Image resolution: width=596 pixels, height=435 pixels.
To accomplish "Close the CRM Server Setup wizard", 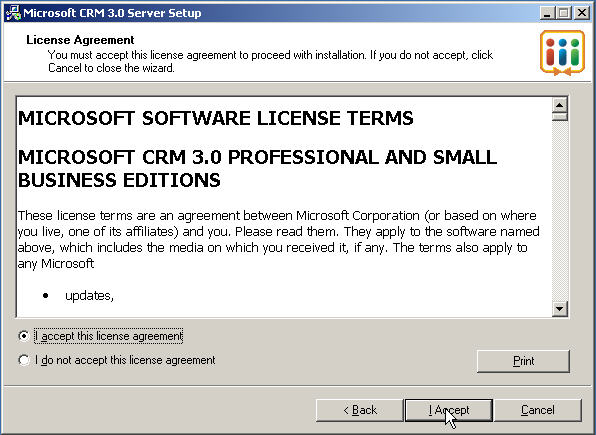I will tap(582, 13).
